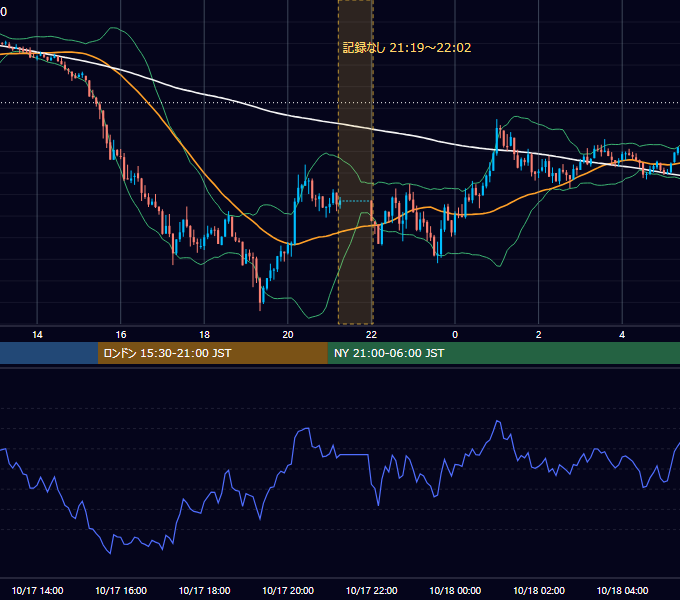The width and height of the screenshot is (680, 600).
Task: Click the 2 hour axis label
Action: (x=539, y=335)
